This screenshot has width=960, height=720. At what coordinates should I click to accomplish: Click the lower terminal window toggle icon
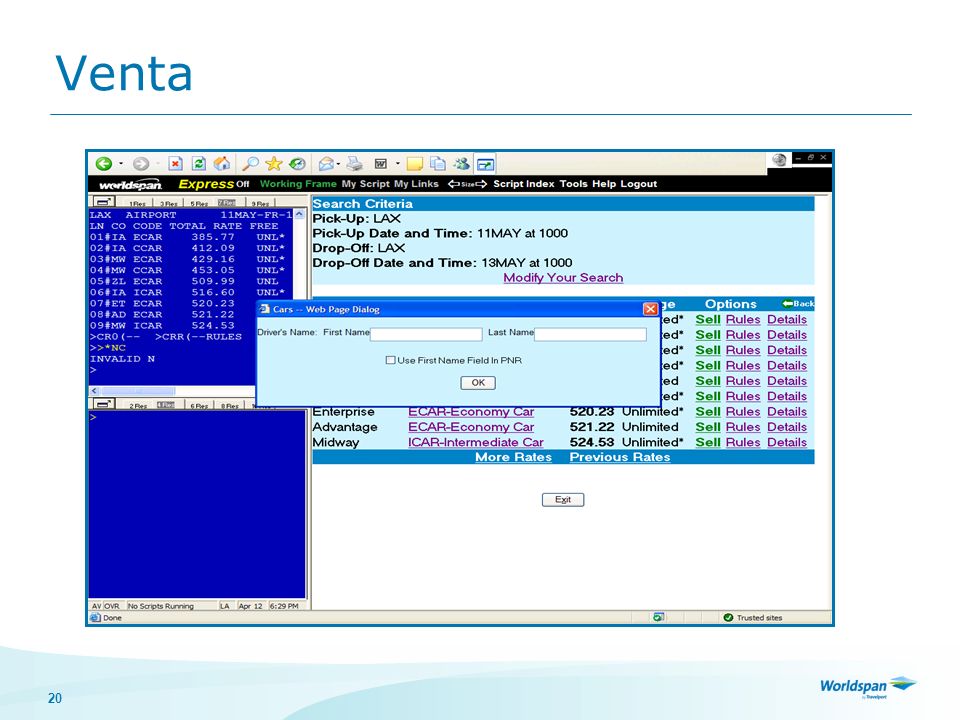coord(103,403)
